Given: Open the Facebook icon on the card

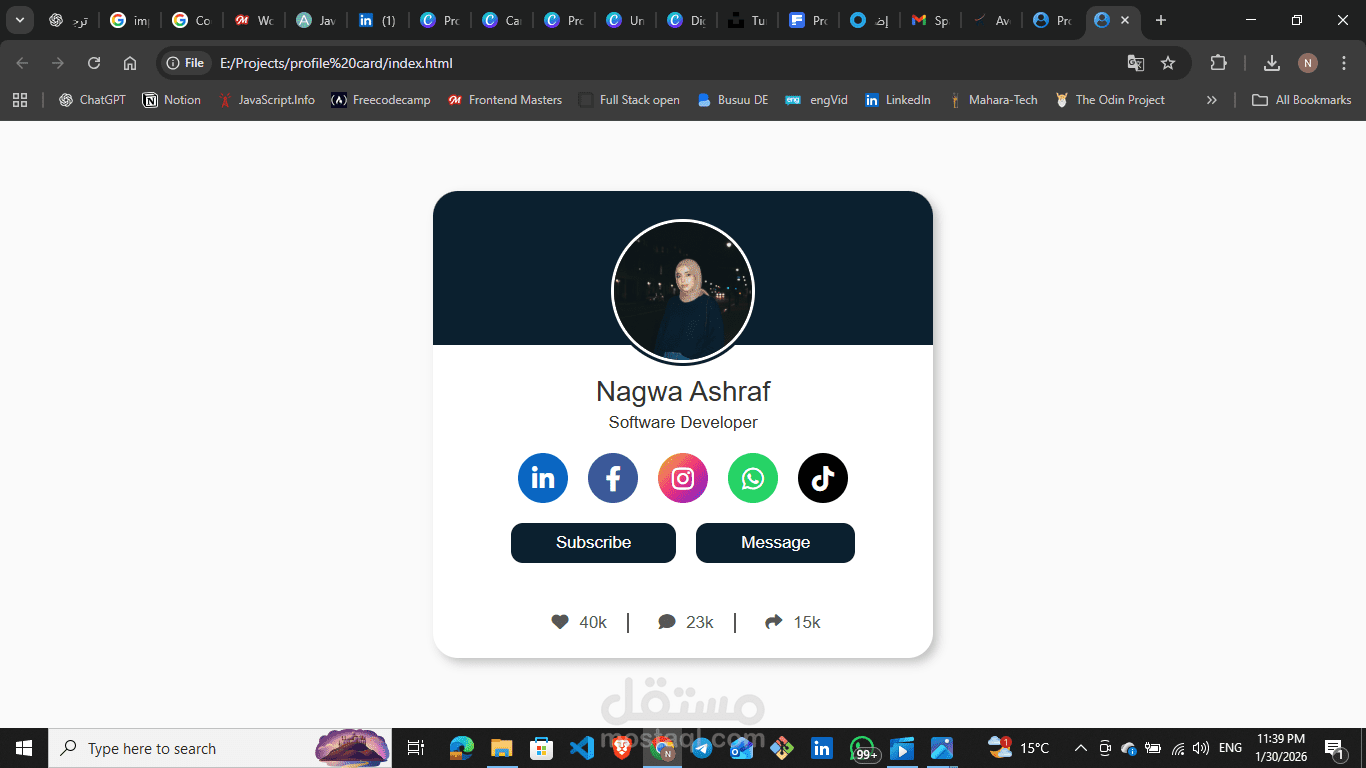Looking at the screenshot, I should click(x=612, y=478).
